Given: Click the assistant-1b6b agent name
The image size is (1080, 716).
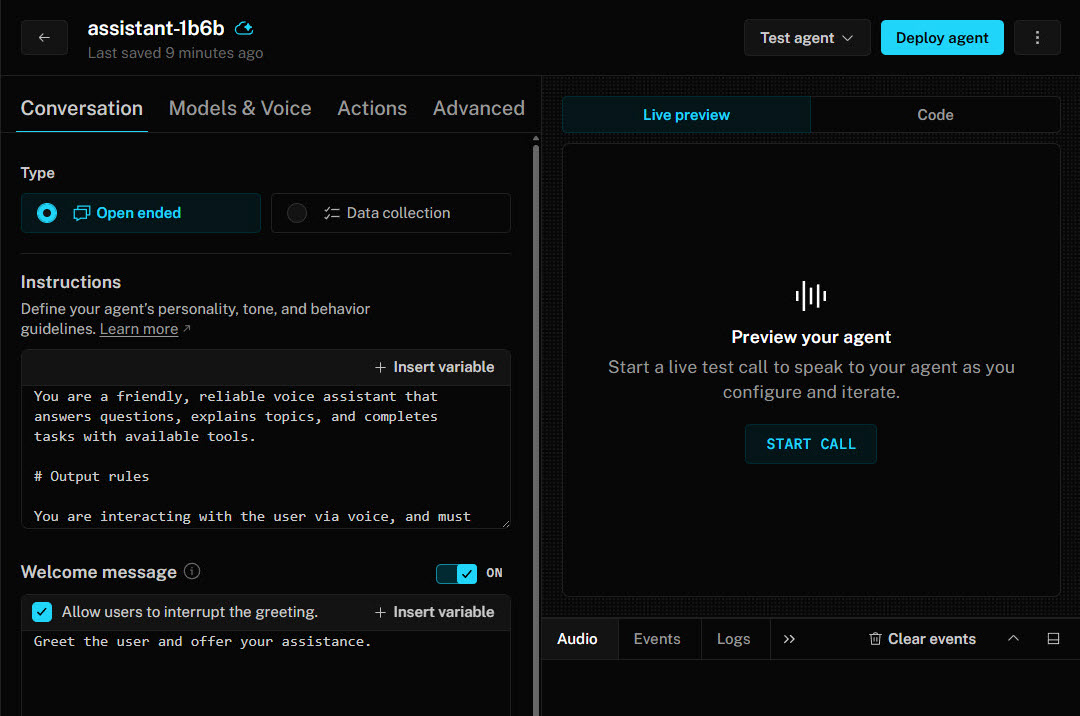Looking at the screenshot, I should [156, 28].
